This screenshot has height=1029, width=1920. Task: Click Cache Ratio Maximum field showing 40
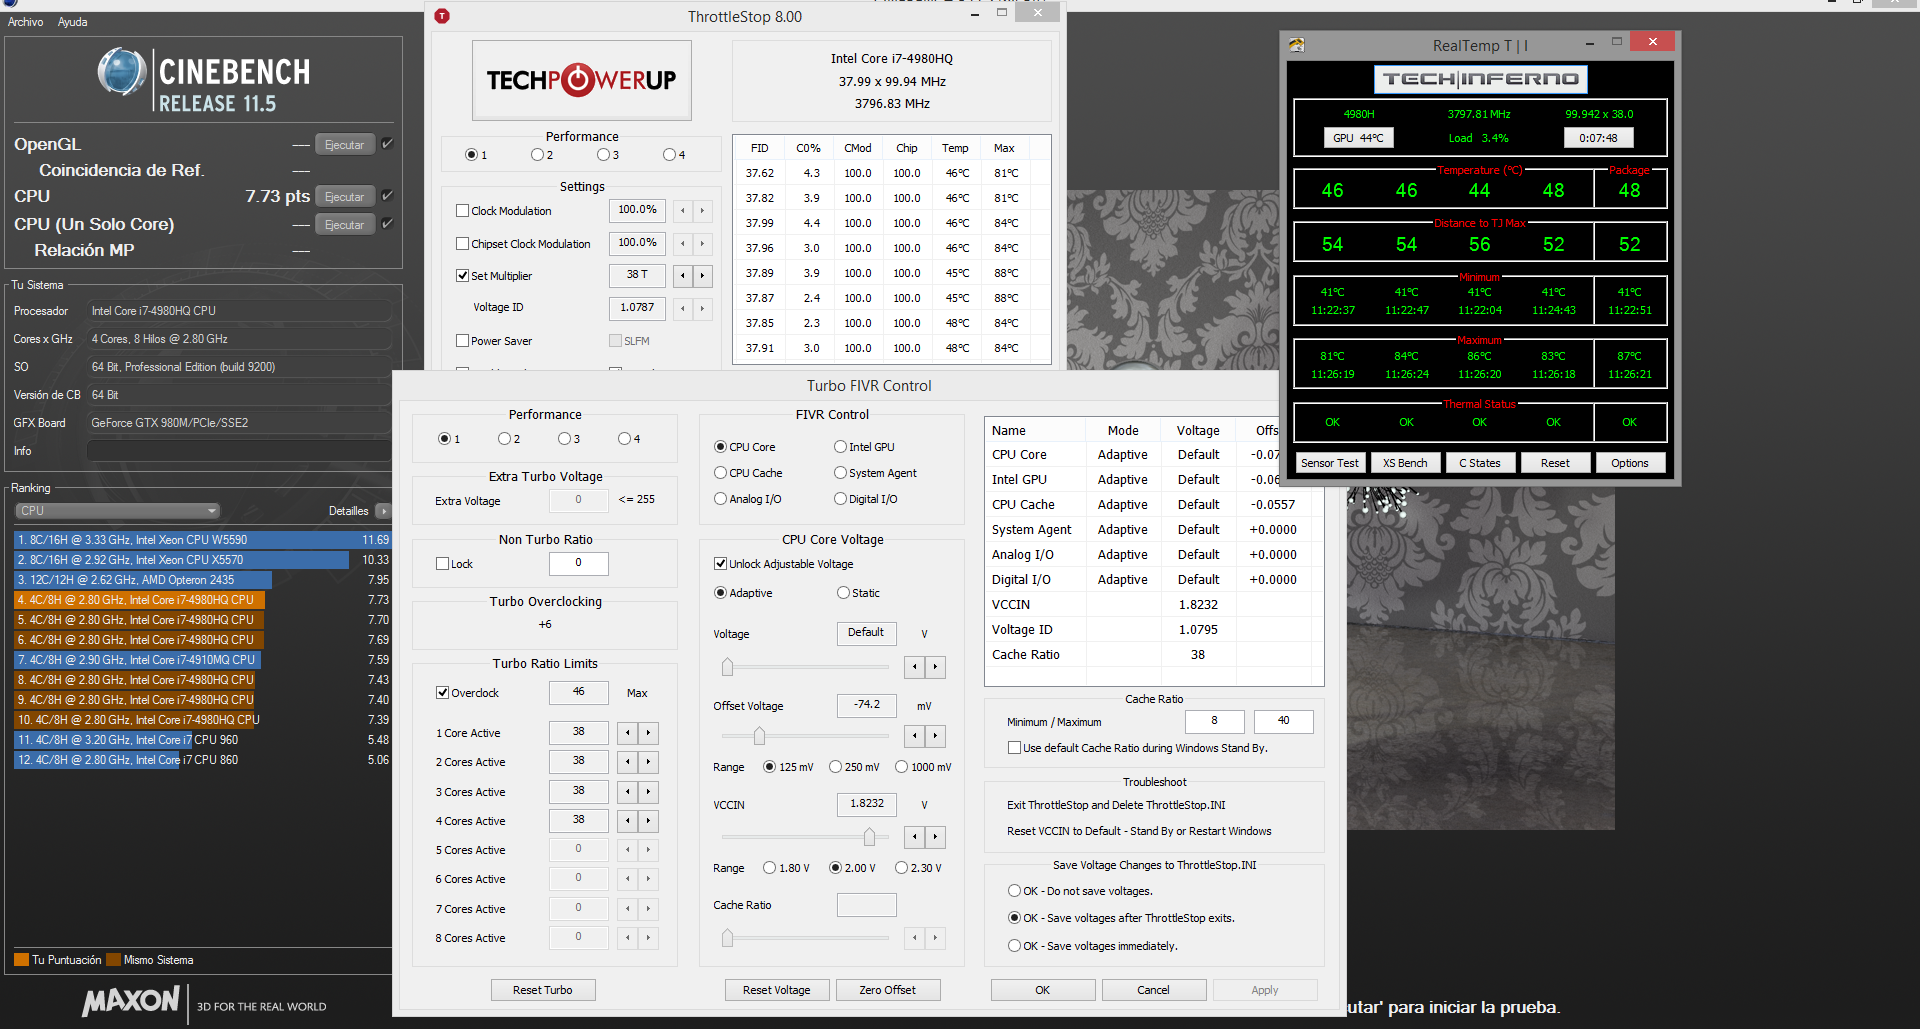click(x=1283, y=721)
